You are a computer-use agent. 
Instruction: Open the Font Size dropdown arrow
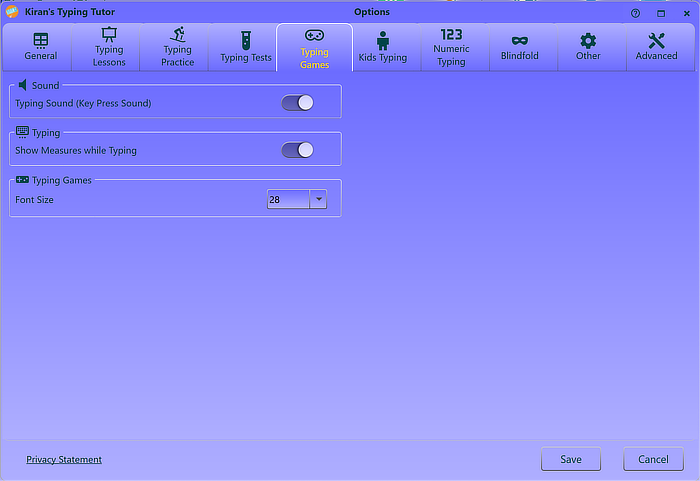tap(318, 199)
